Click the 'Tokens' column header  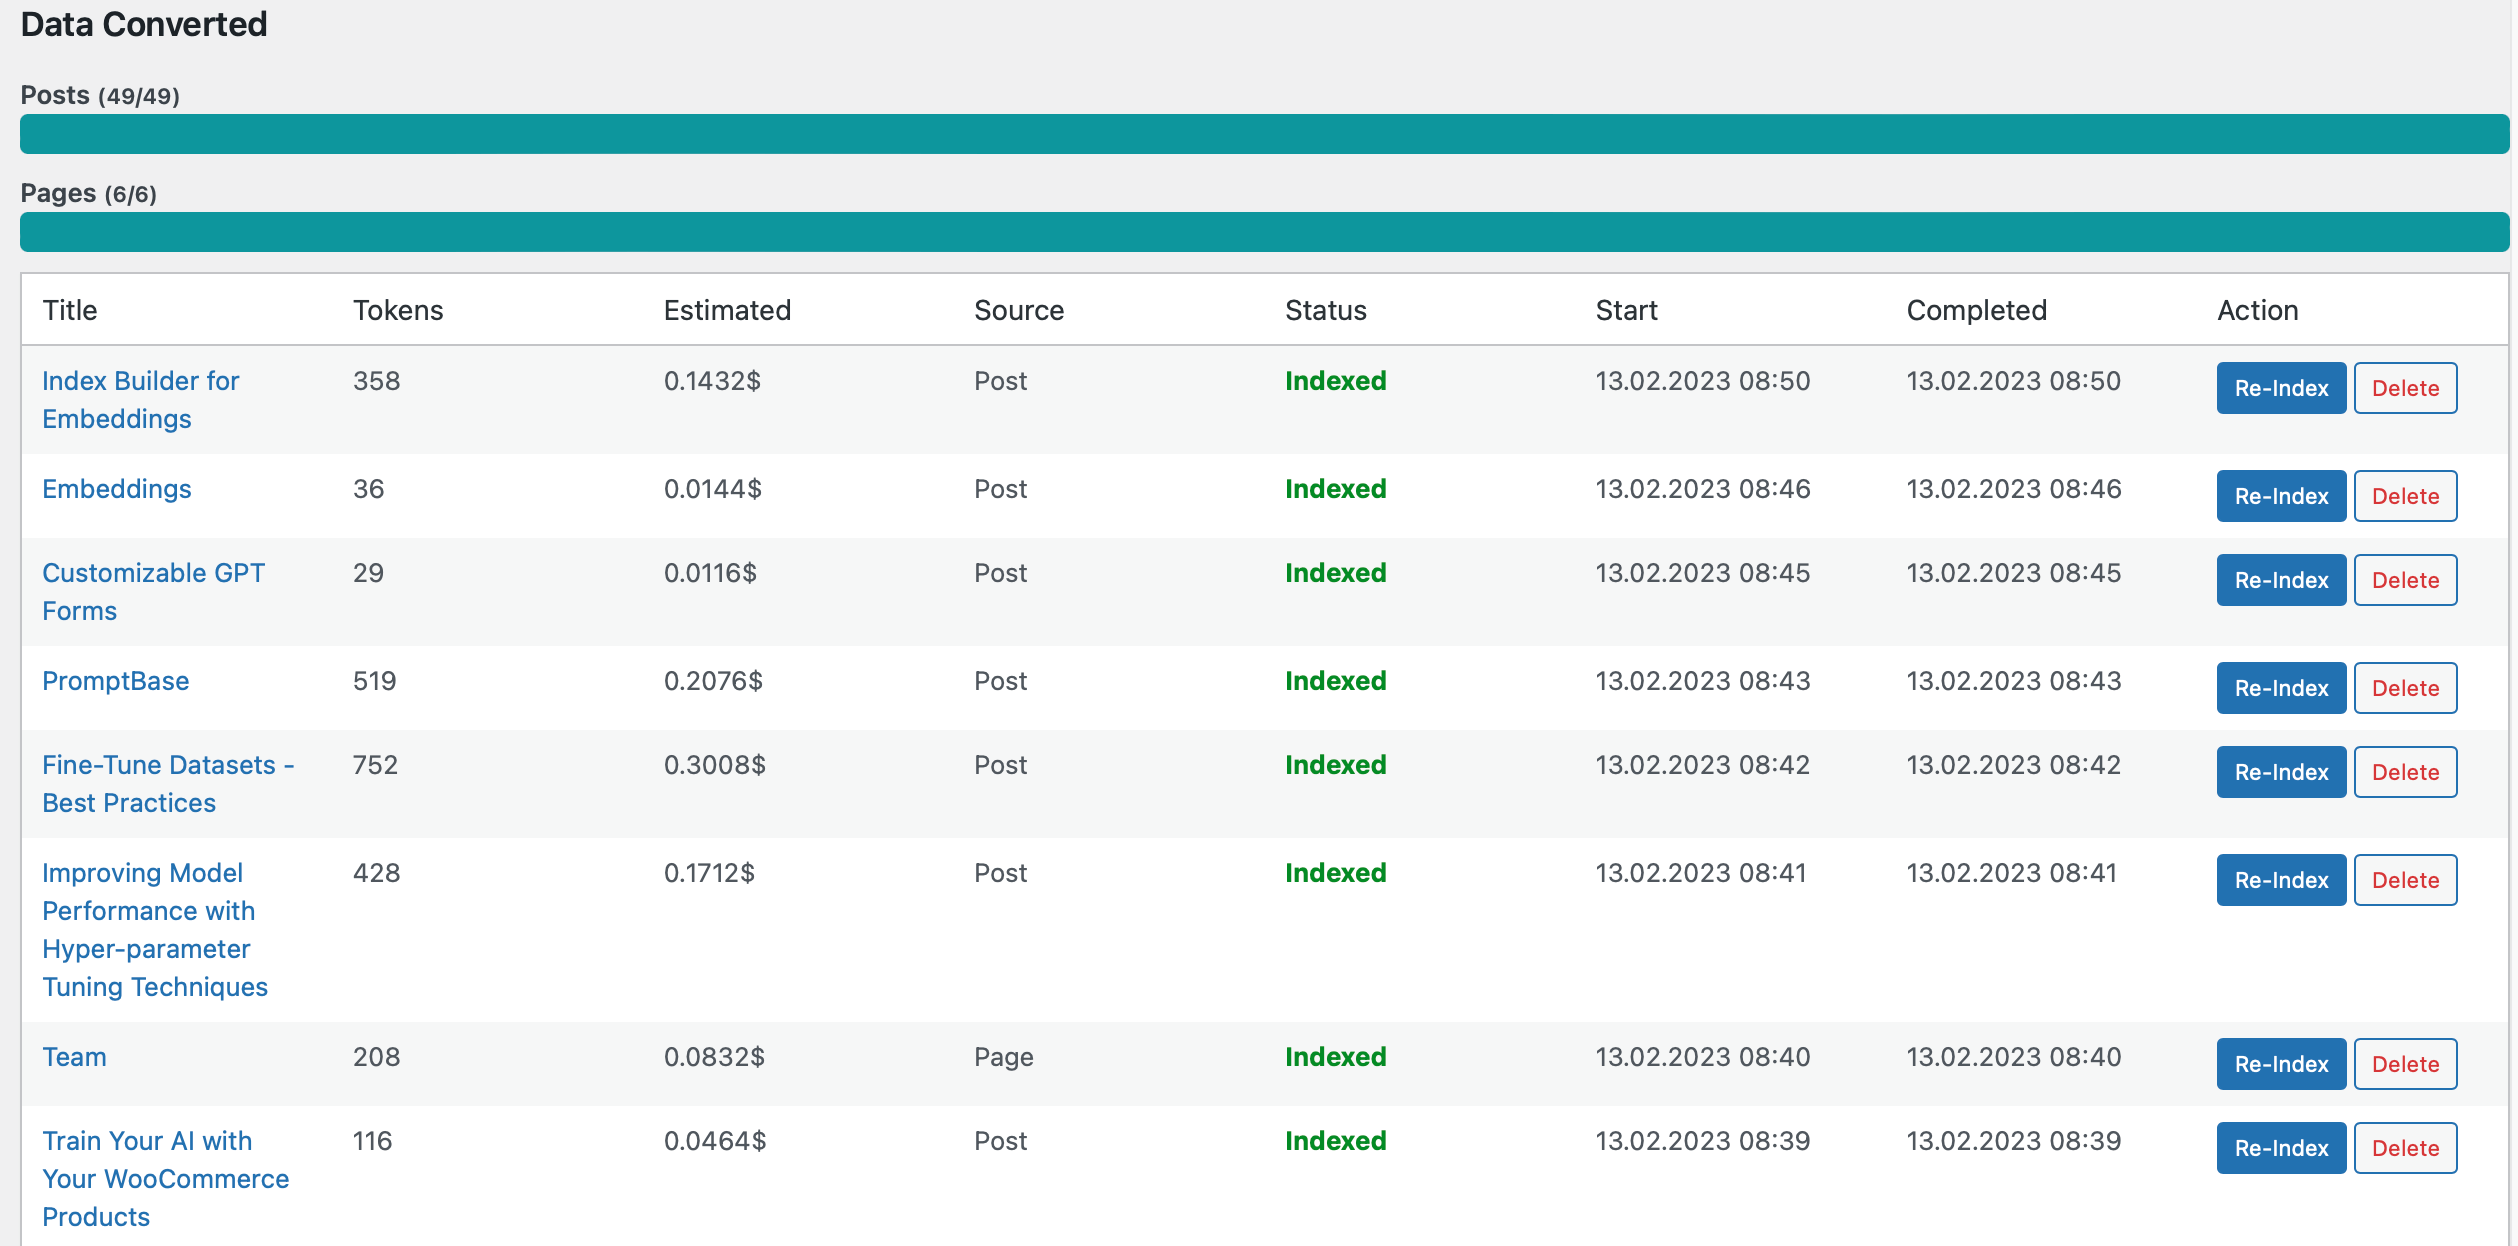[398, 310]
